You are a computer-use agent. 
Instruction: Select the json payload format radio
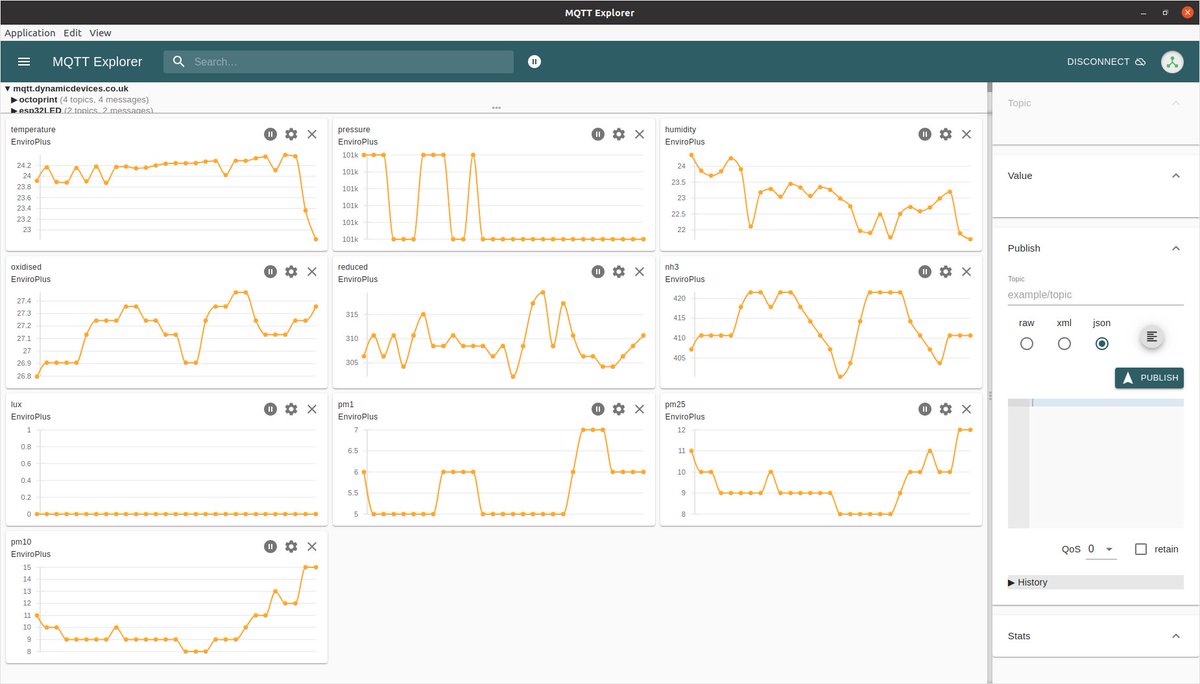coord(1102,343)
